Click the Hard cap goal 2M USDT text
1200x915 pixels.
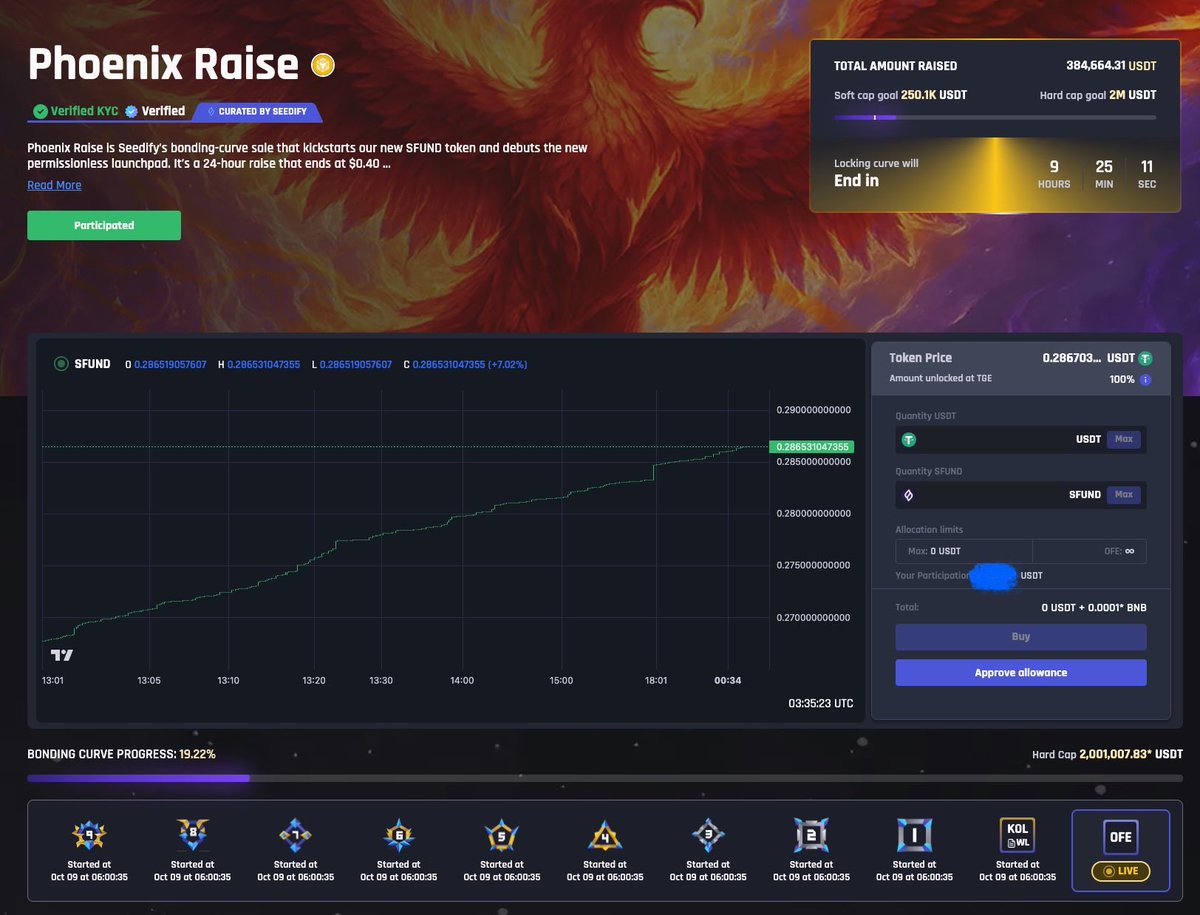[1098, 95]
